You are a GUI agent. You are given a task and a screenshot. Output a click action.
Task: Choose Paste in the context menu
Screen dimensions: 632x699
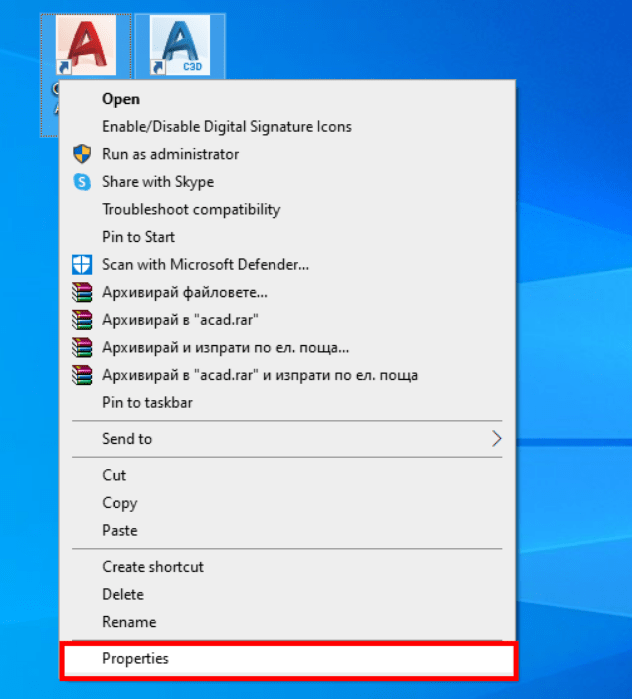tap(287, 531)
